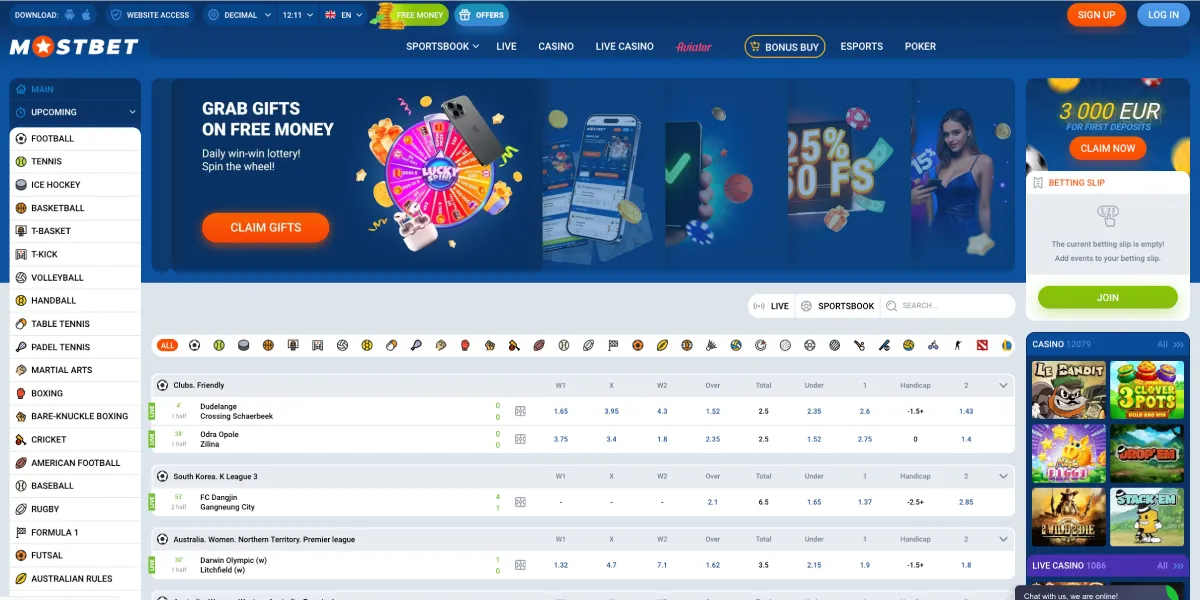This screenshot has height=600, width=1200.
Task: Switch to the Sportsbook events toggle
Action: pos(838,306)
